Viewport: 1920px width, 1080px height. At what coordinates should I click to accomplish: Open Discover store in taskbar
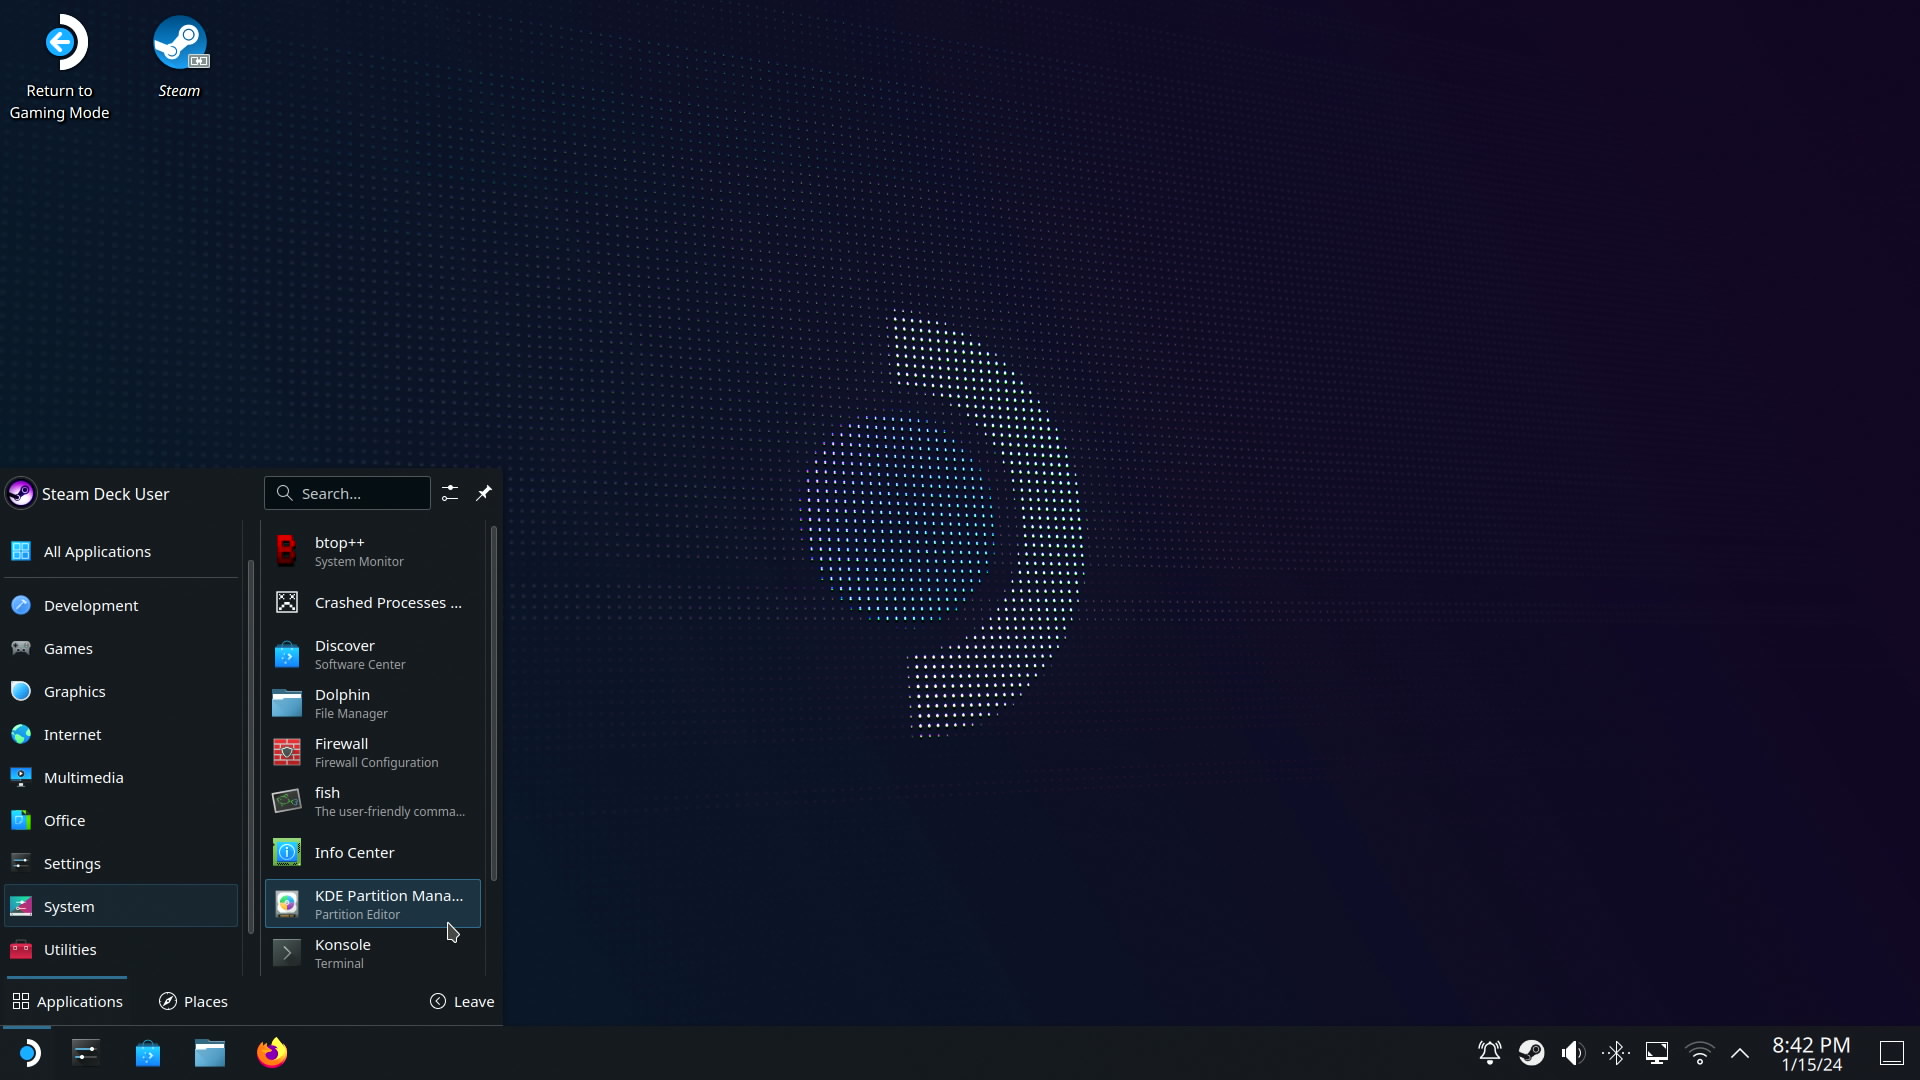click(x=148, y=1053)
